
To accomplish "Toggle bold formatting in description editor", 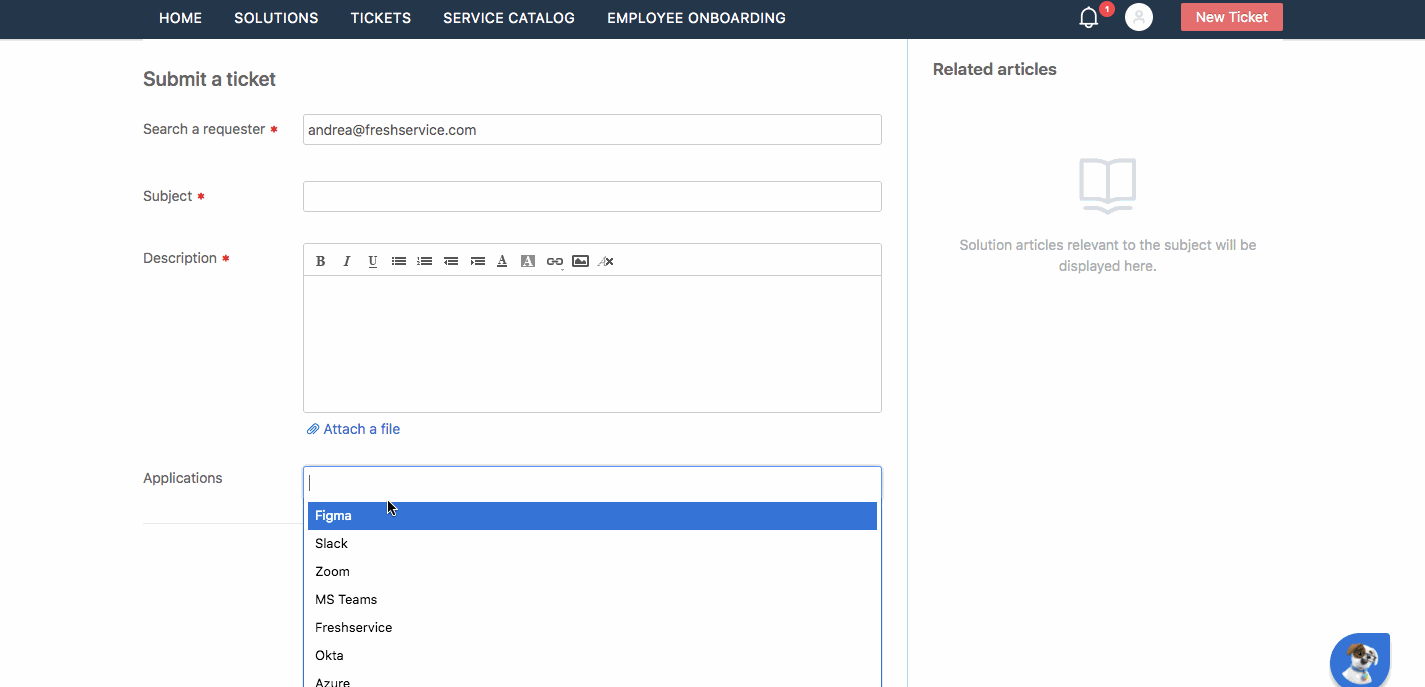I will (x=321, y=261).
